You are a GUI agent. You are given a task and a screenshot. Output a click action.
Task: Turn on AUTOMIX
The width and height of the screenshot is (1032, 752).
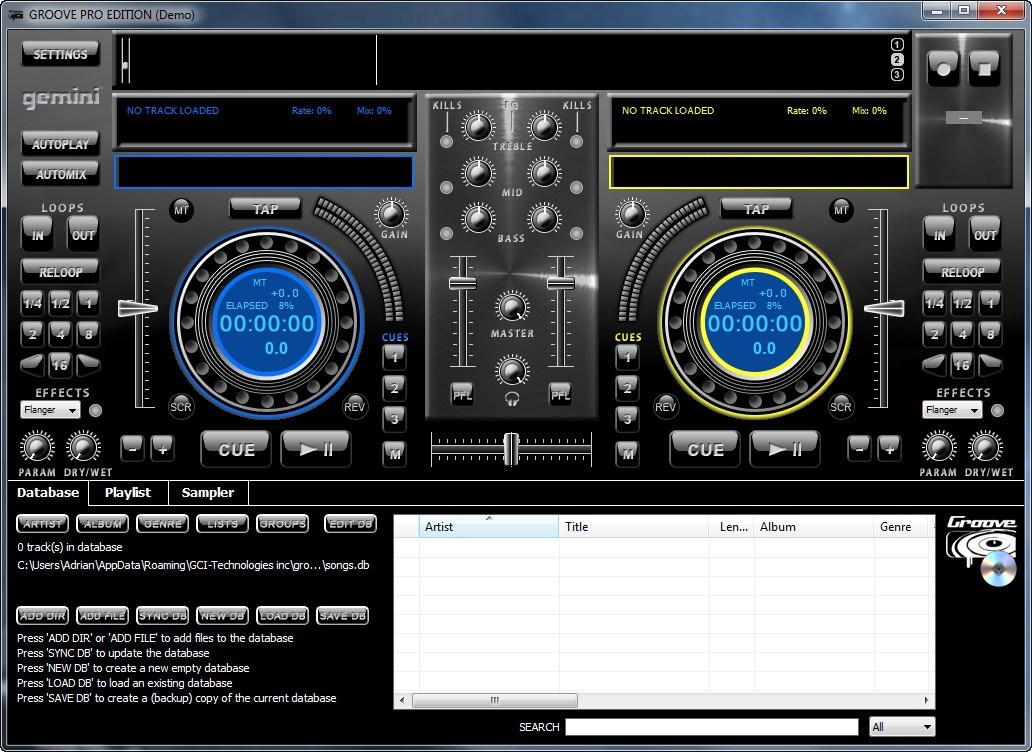[x=60, y=173]
